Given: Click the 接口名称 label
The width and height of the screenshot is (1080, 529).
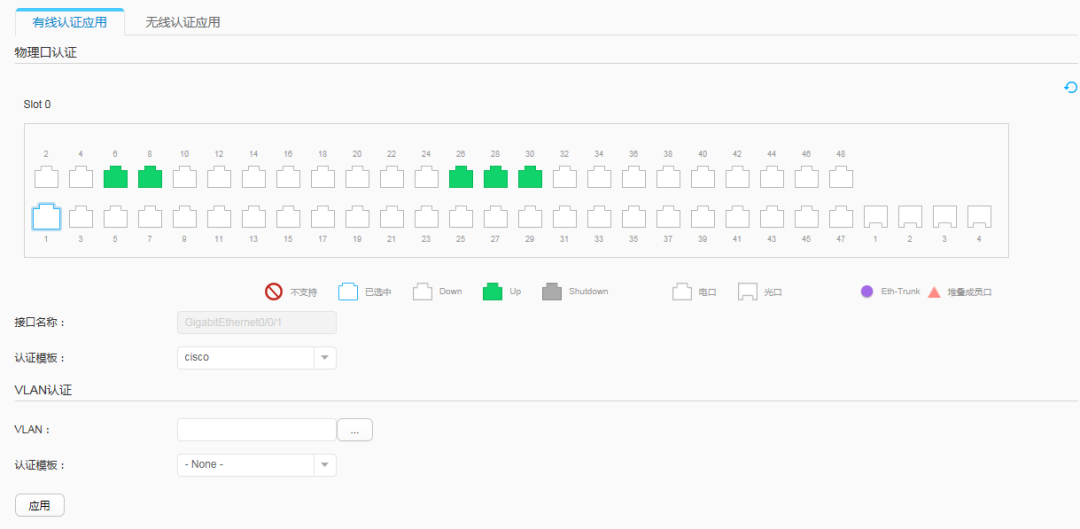Looking at the screenshot, I should [40, 322].
